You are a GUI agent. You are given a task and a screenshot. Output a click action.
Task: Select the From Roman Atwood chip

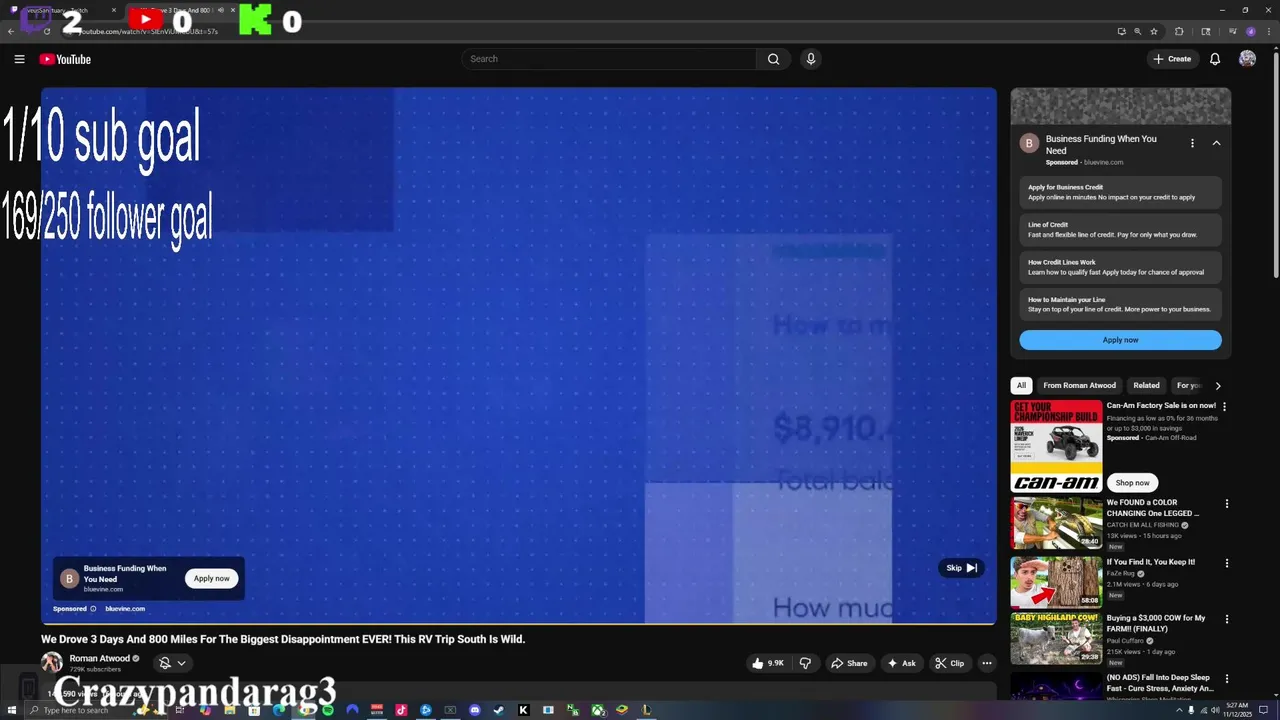(1079, 385)
